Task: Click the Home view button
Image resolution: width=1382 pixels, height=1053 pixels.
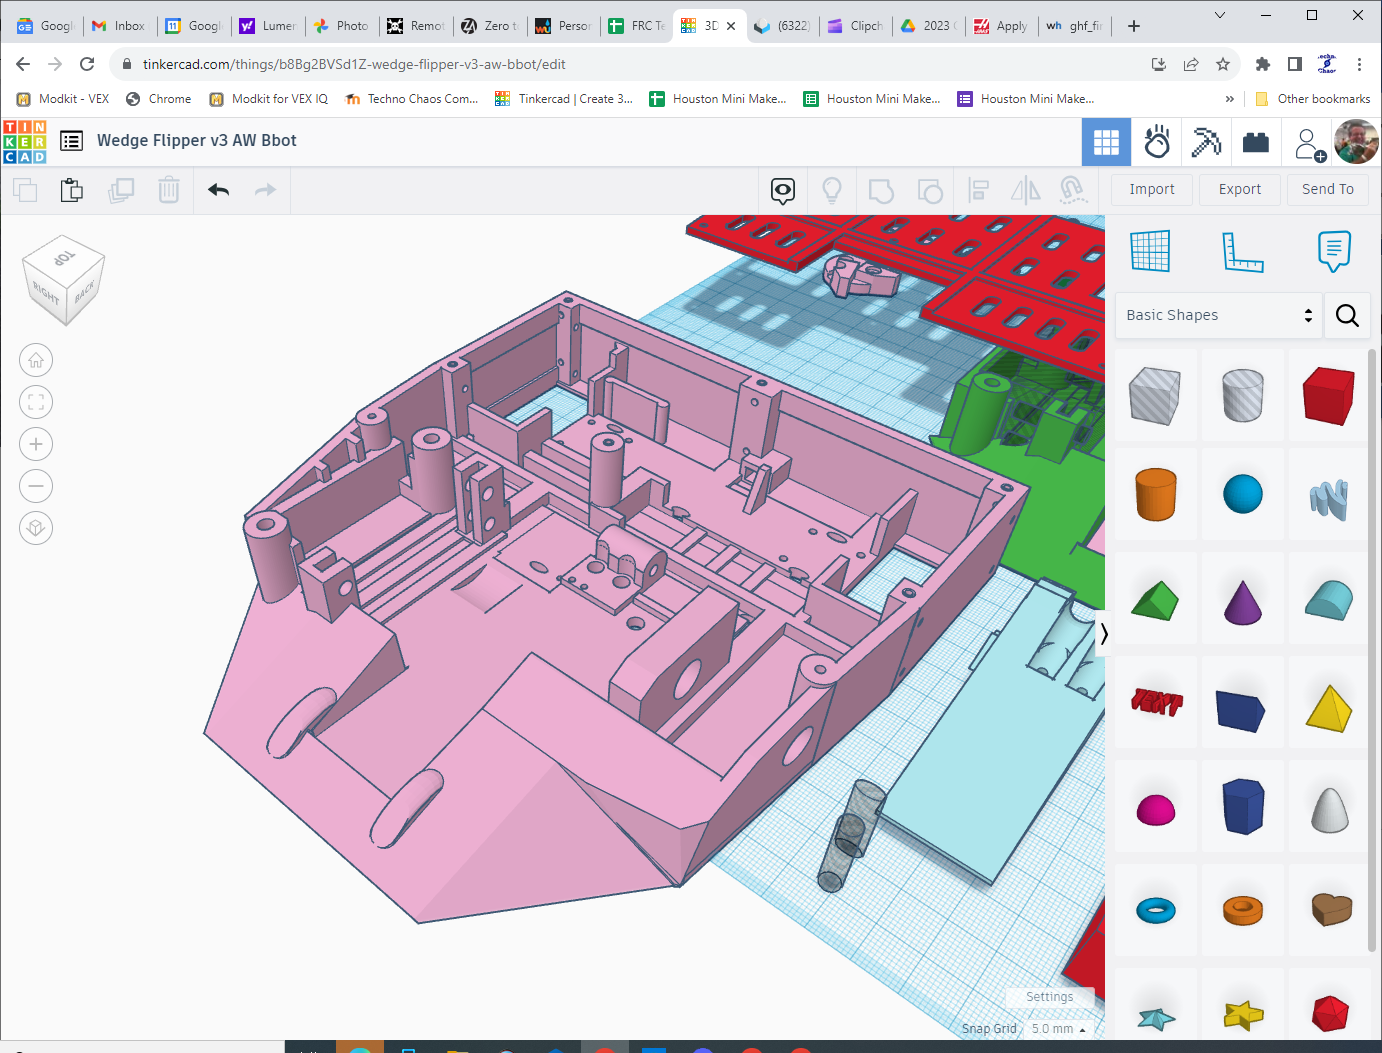Action: click(x=36, y=360)
